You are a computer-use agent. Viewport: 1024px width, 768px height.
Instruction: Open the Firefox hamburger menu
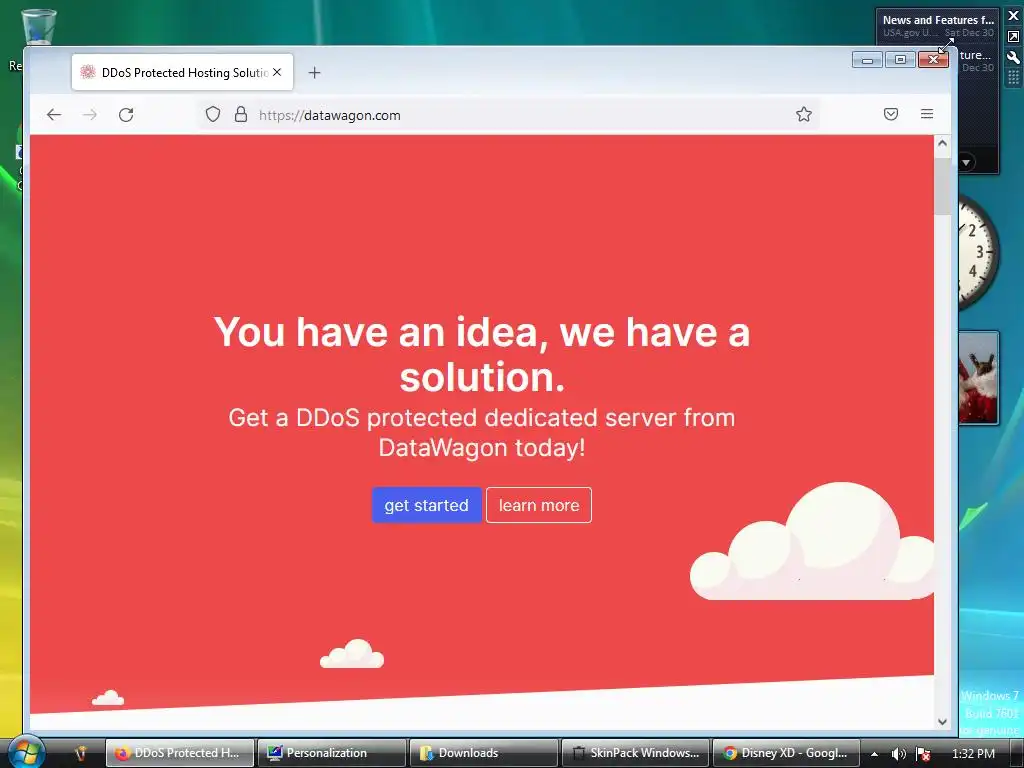tap(927, 114)
